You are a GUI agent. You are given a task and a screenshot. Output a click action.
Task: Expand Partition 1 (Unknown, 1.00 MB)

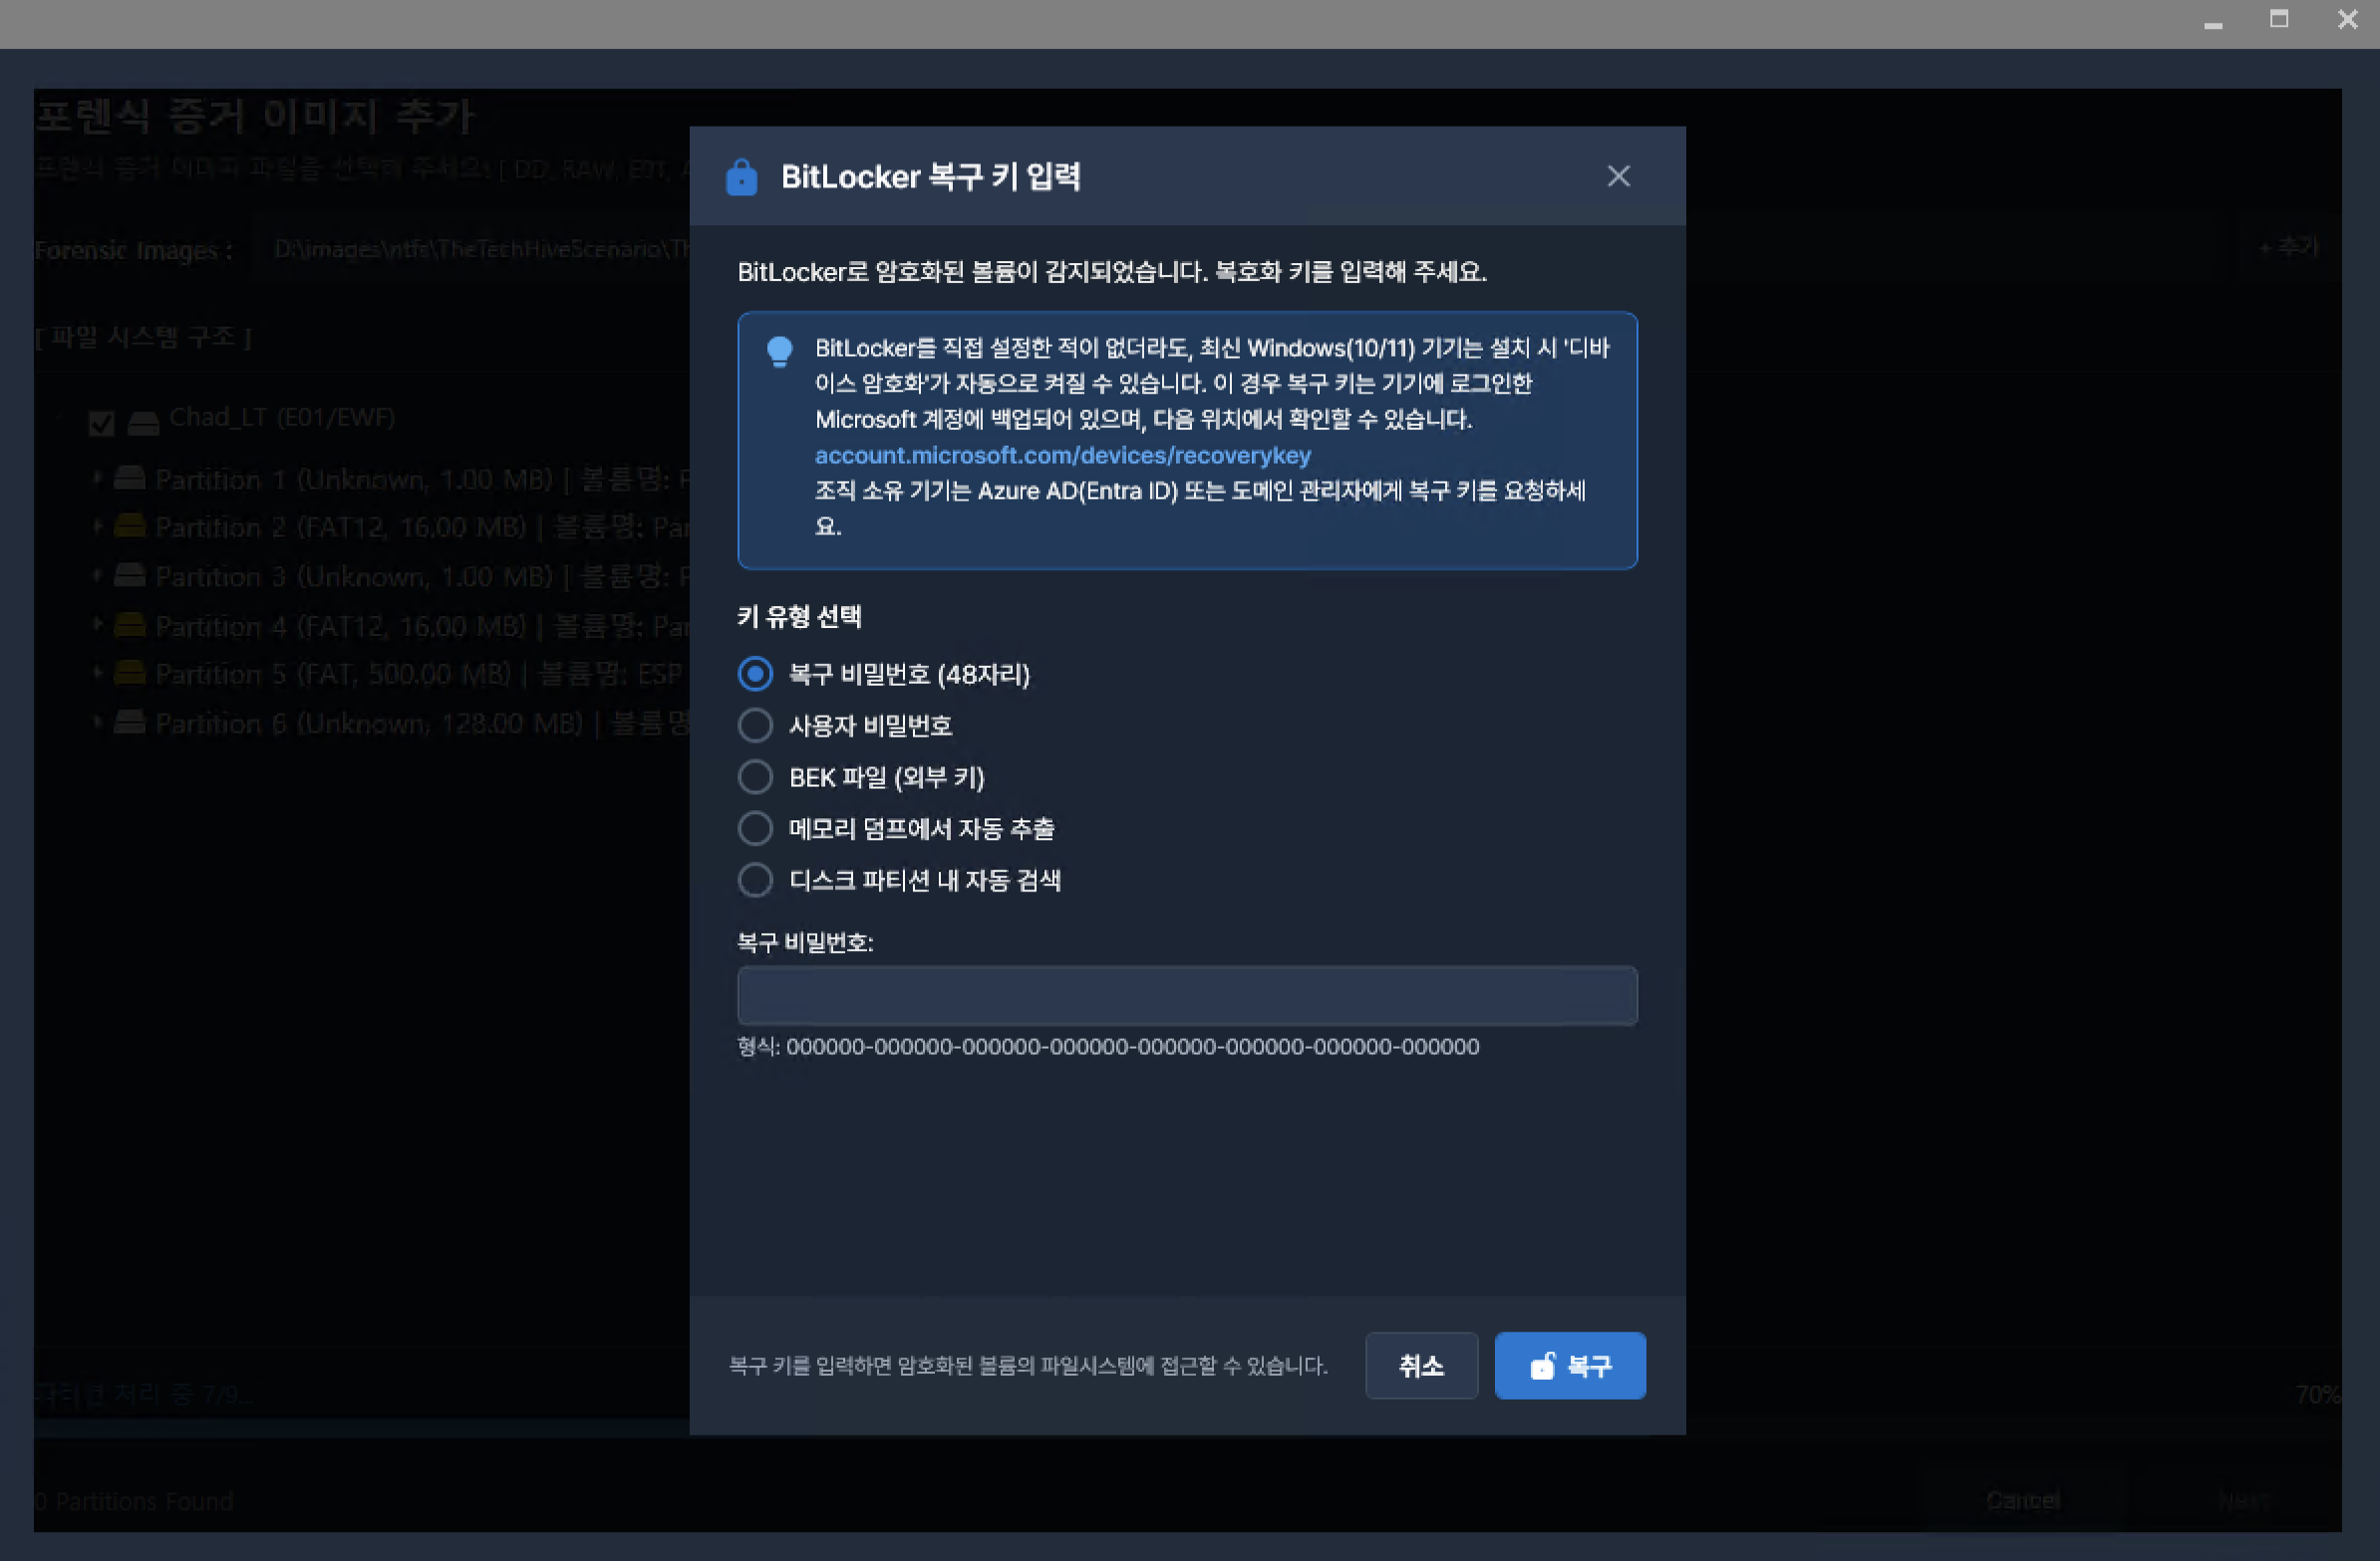pos(97,479)
